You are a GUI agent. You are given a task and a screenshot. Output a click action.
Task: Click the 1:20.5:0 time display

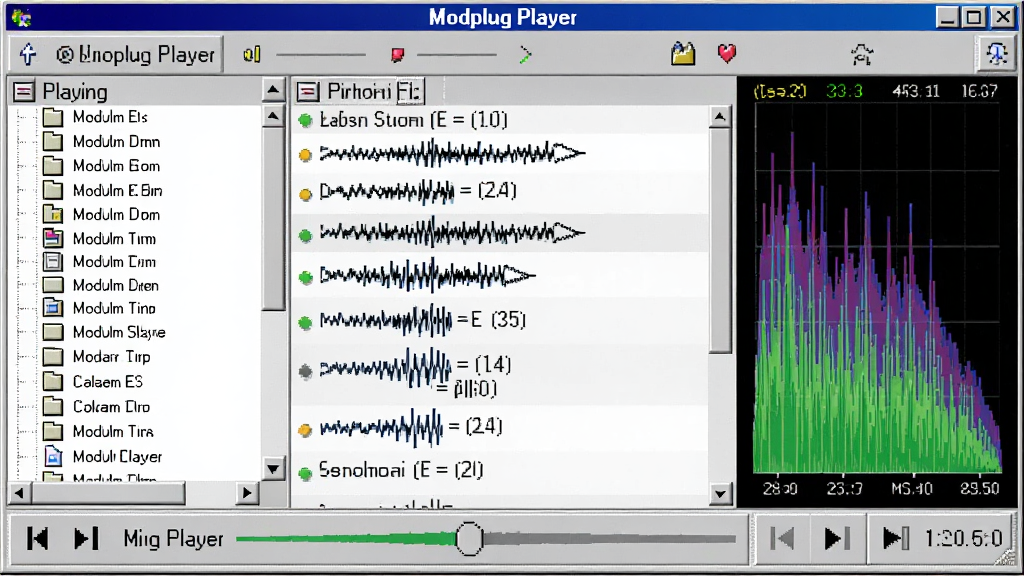click(964, 539)
